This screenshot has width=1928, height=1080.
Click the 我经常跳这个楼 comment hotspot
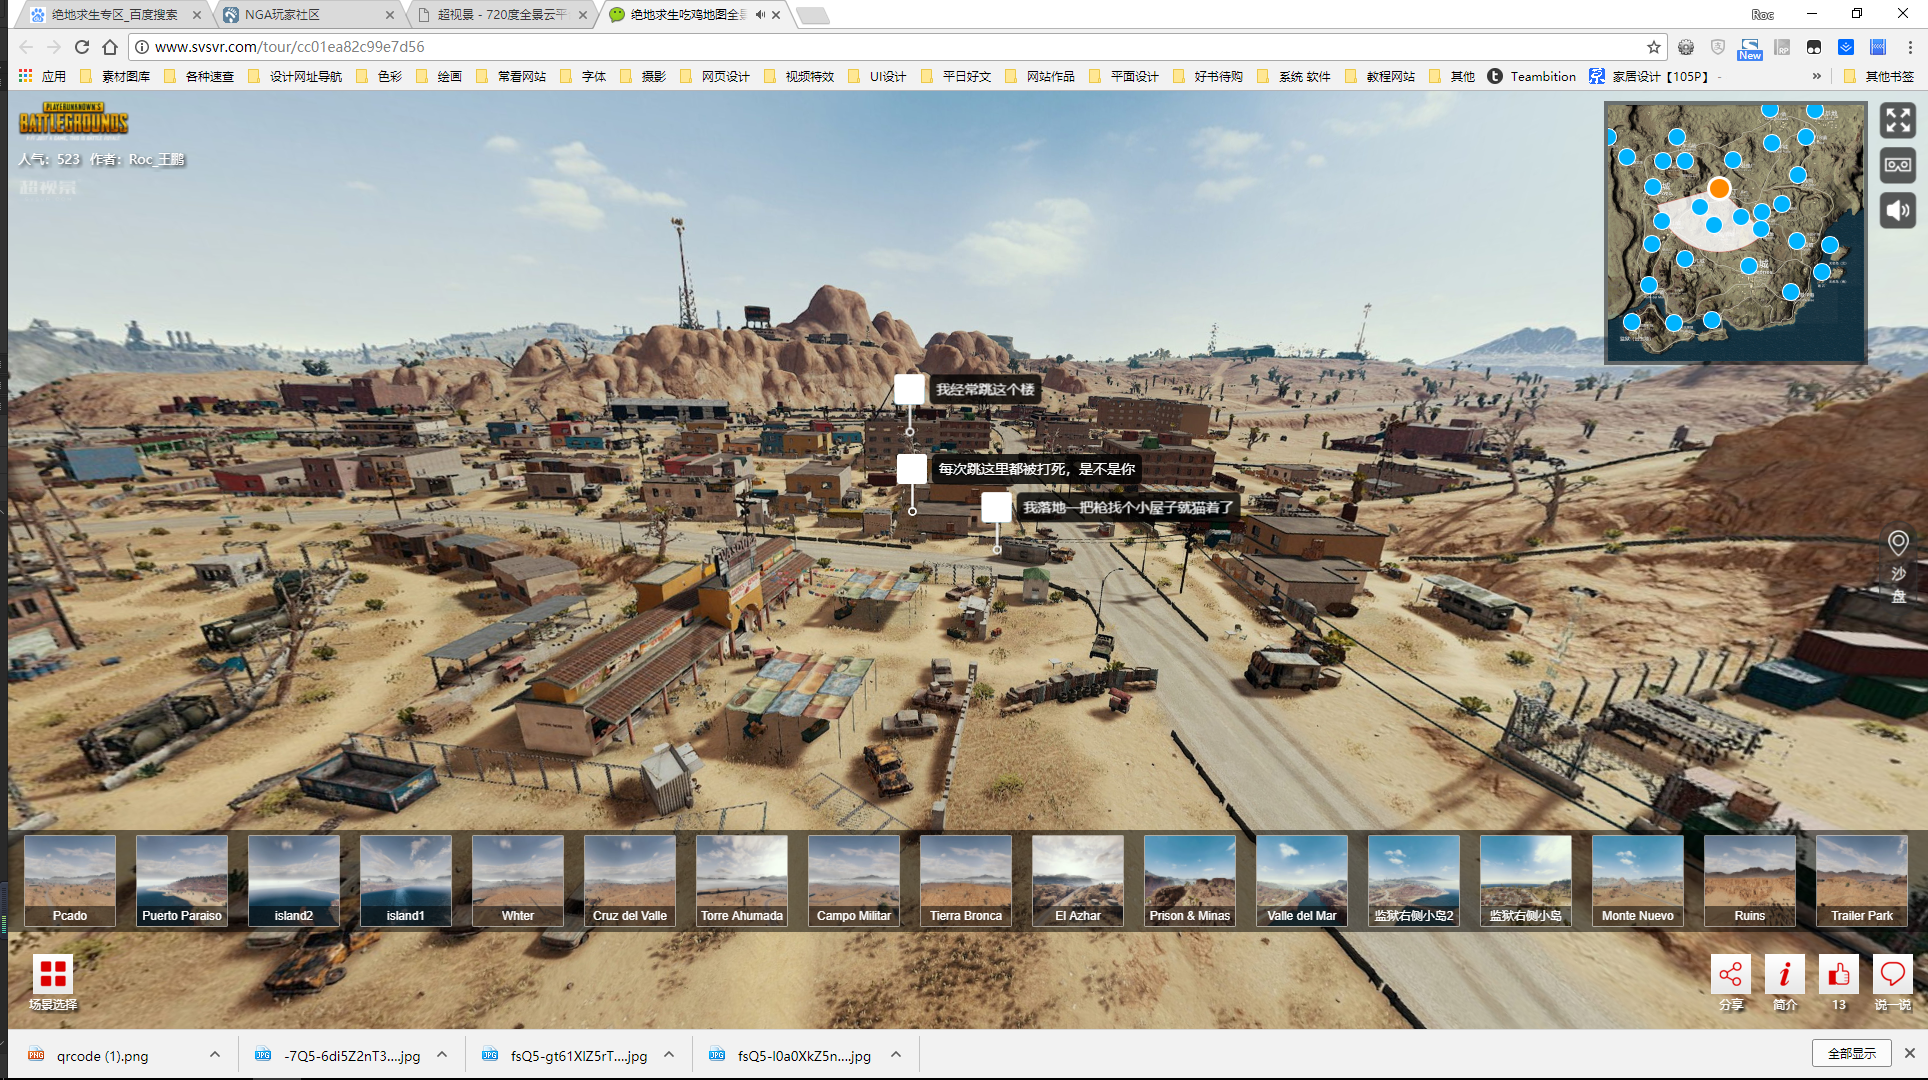[x=967, y=389]
